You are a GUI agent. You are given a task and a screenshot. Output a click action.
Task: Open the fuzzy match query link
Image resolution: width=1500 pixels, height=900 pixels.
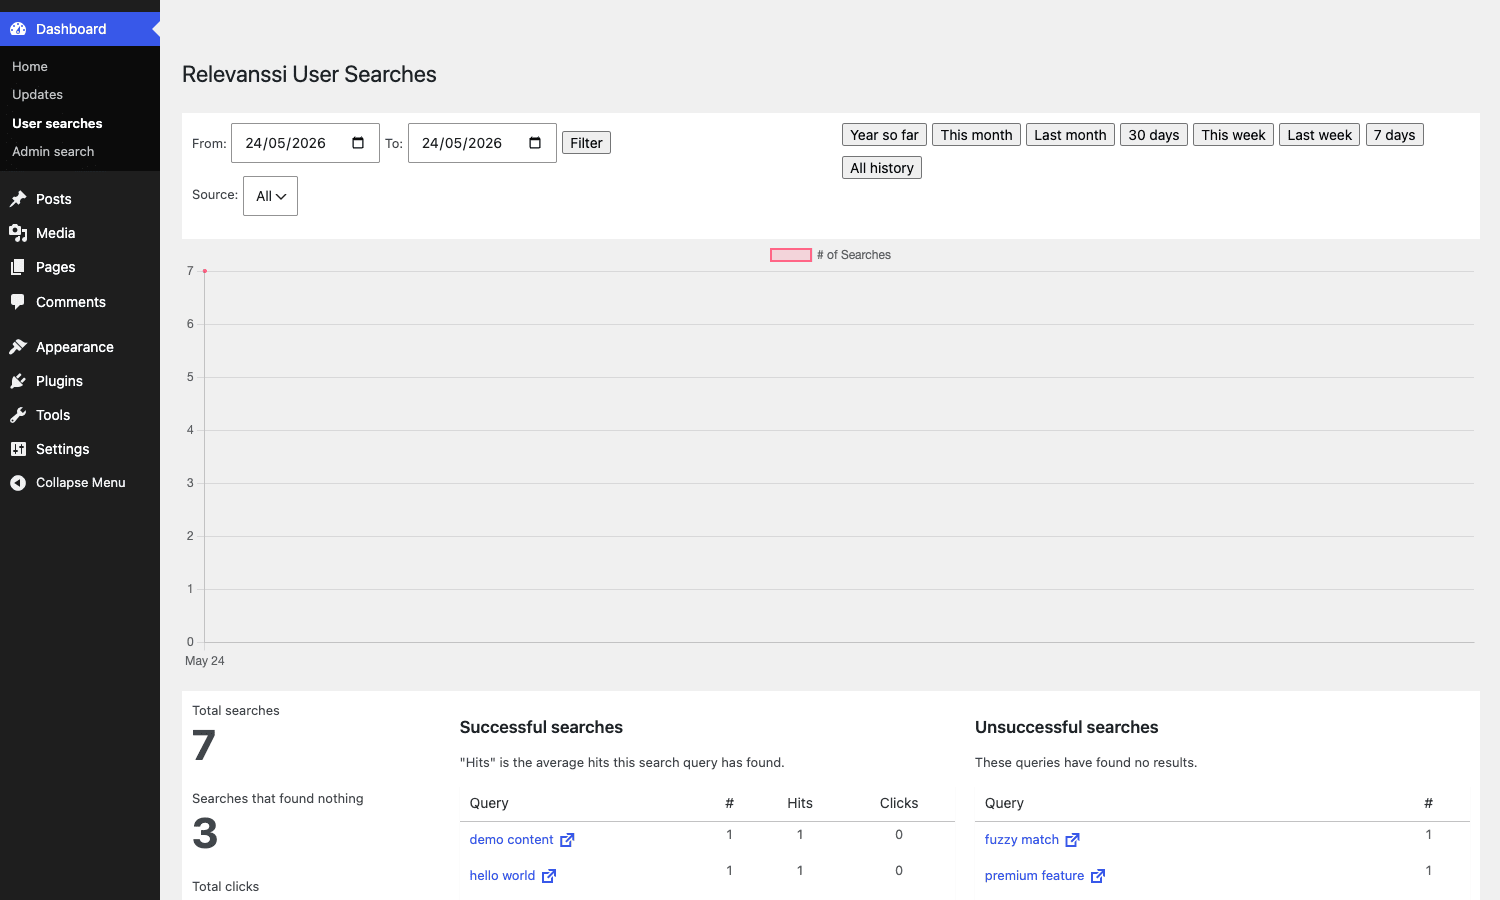[x=1021, y=840]
